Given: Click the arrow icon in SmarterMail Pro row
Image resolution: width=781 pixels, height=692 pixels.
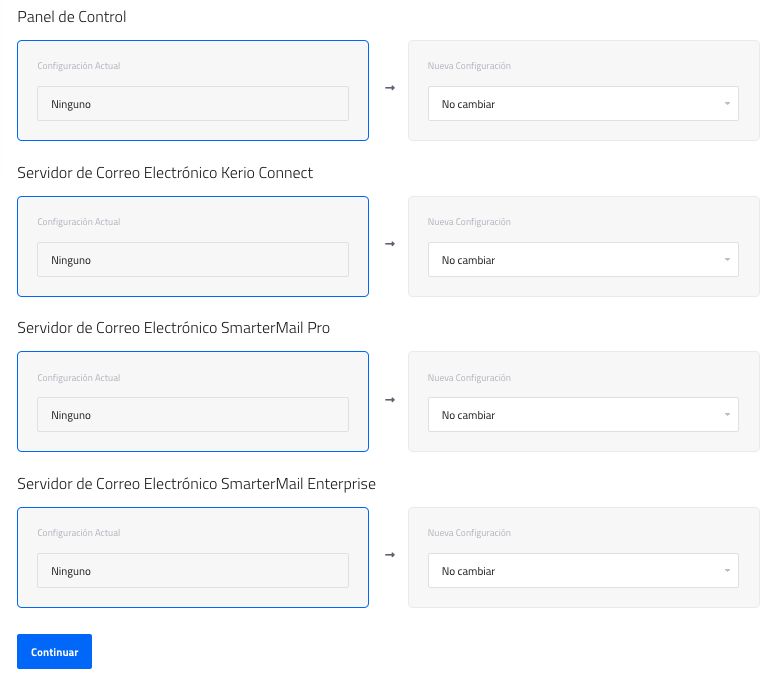Looking at the screenshot, I should (390, 399).
